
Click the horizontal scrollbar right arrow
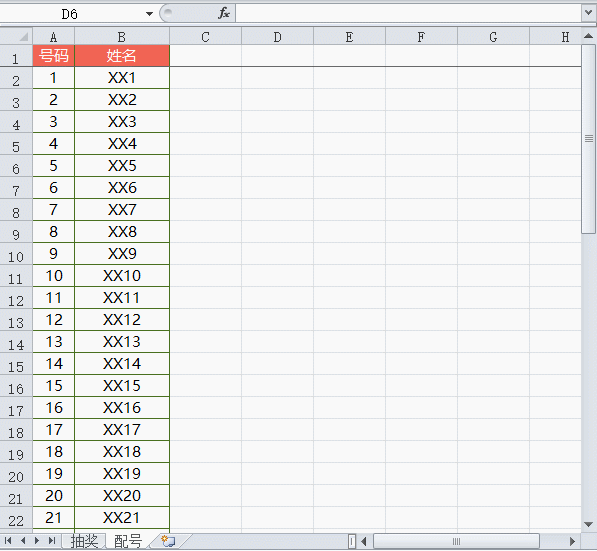click(572, 541)
